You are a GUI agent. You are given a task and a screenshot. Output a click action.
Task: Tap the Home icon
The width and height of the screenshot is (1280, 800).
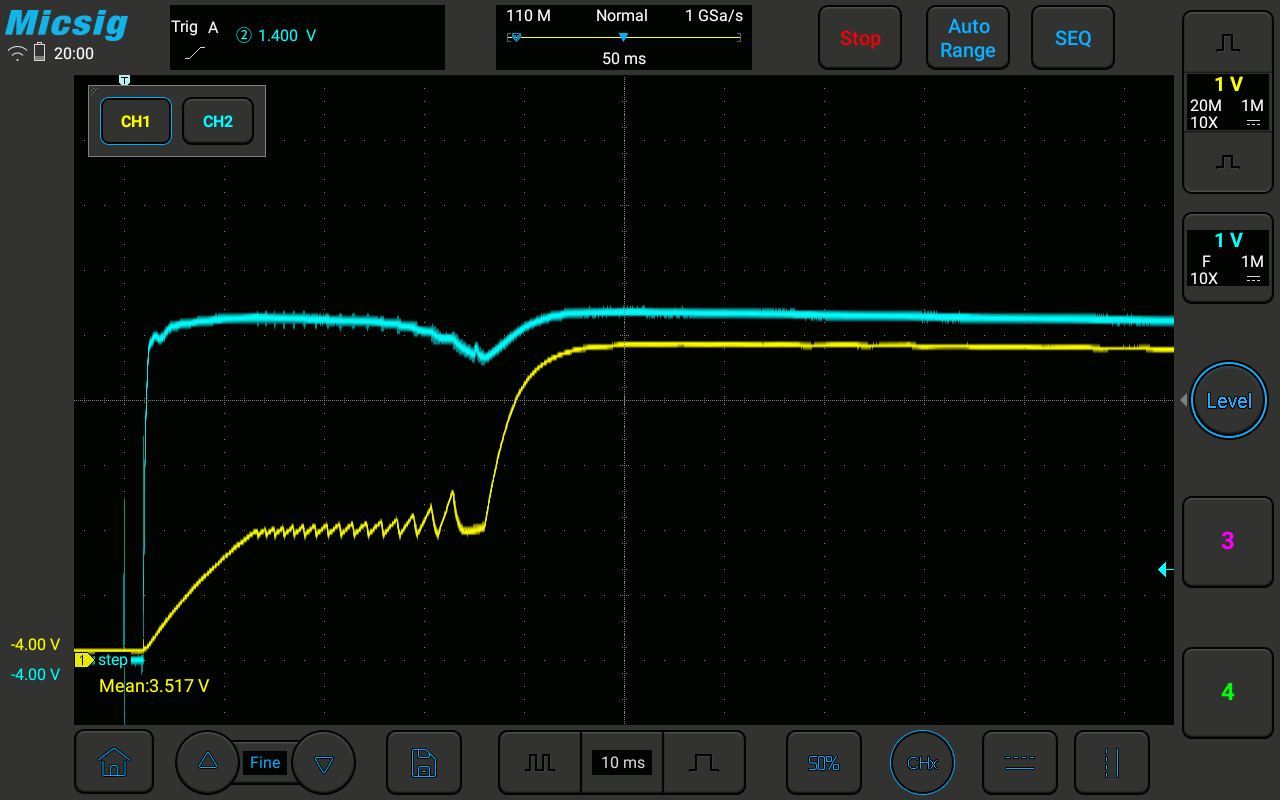pos(113,763)
